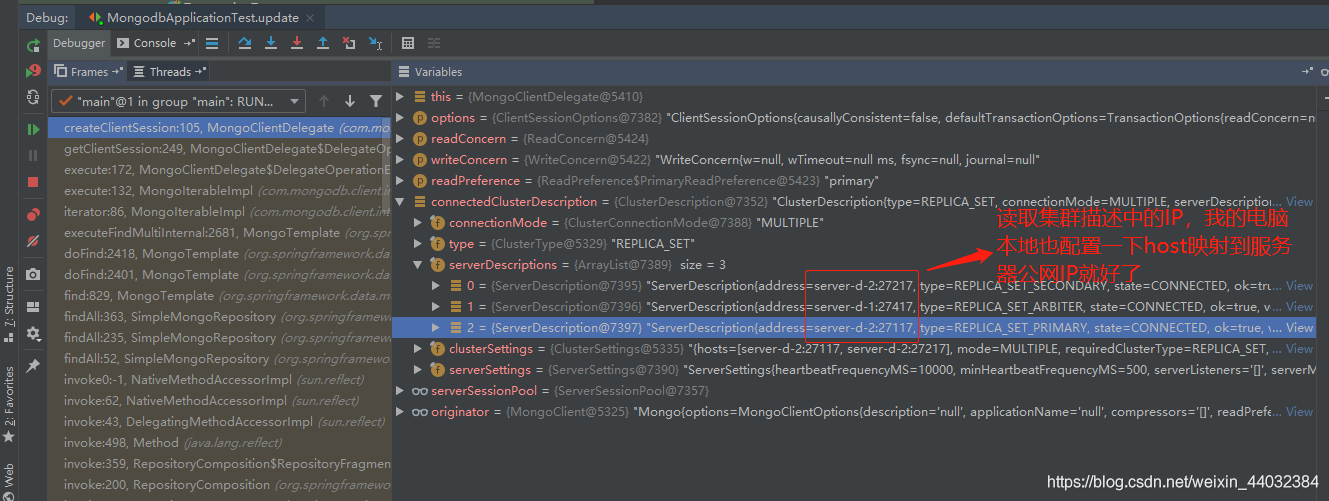Click the Pause Program icon
The height and width of the screenshot is (501, 1329).
point(33,155)
